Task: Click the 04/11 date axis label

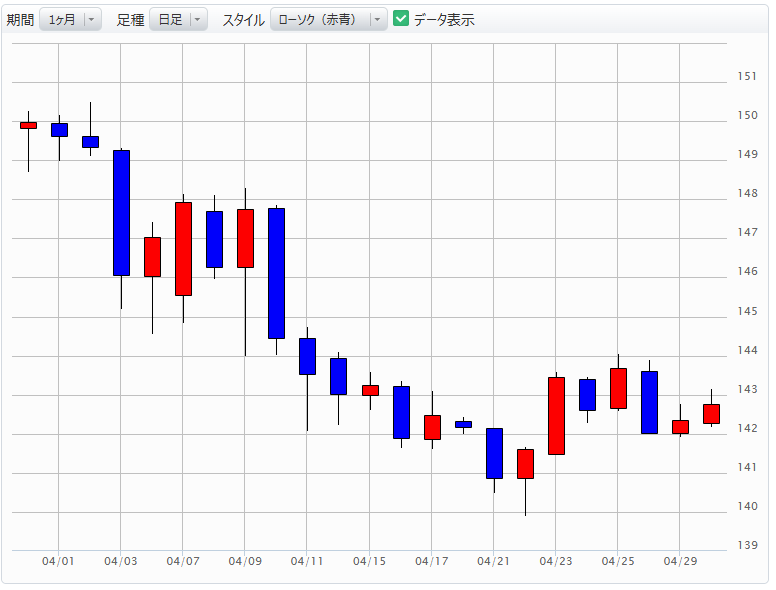Action: click(307, 561)
